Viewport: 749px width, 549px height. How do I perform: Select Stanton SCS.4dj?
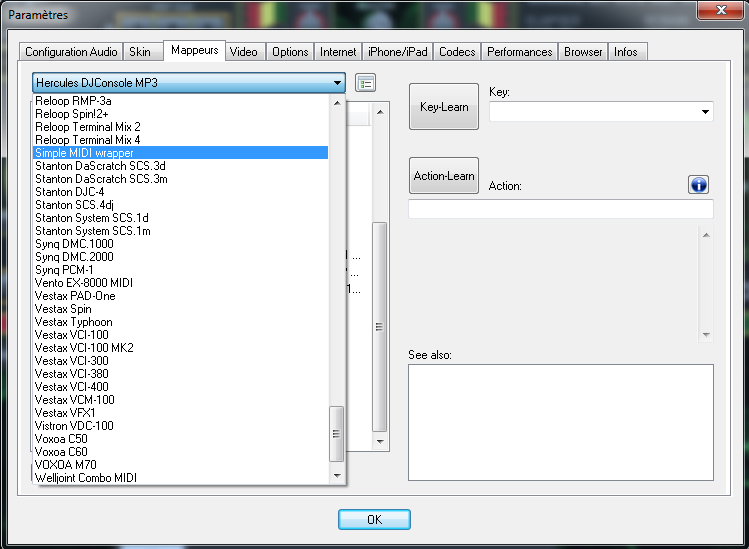(x=181, y=205)
